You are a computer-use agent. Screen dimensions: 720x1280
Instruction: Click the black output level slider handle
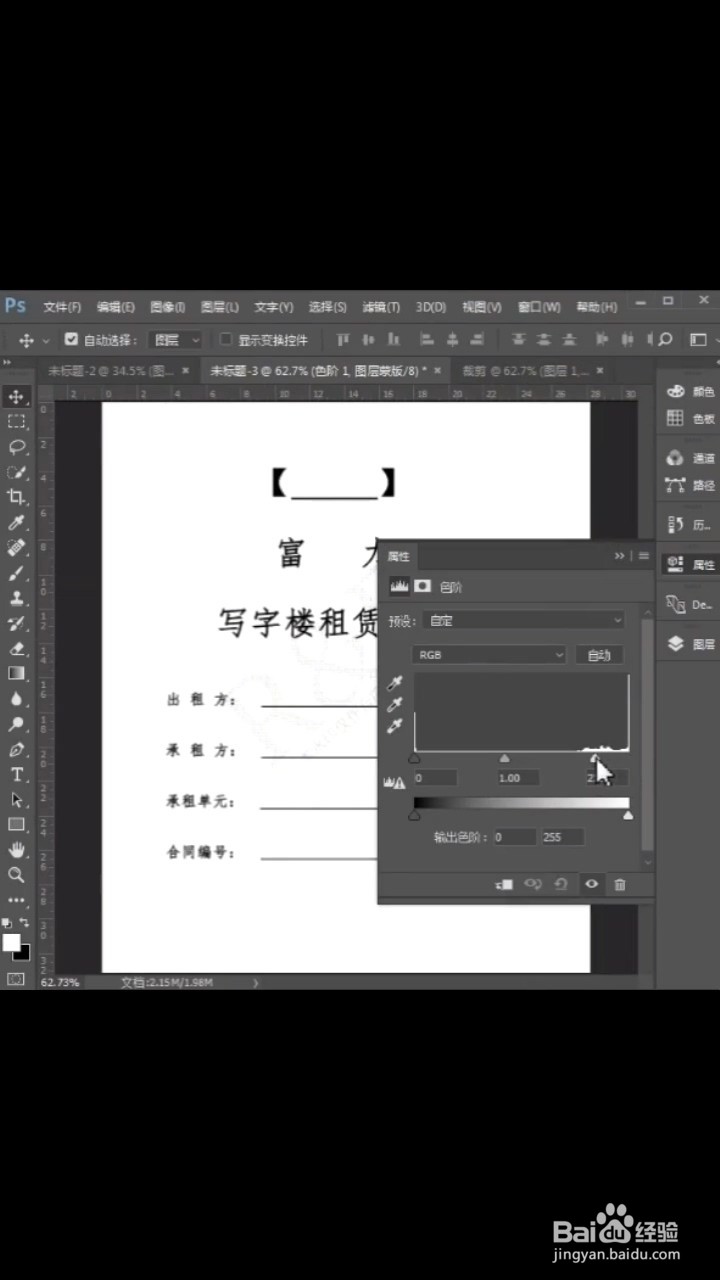(414, 816)
